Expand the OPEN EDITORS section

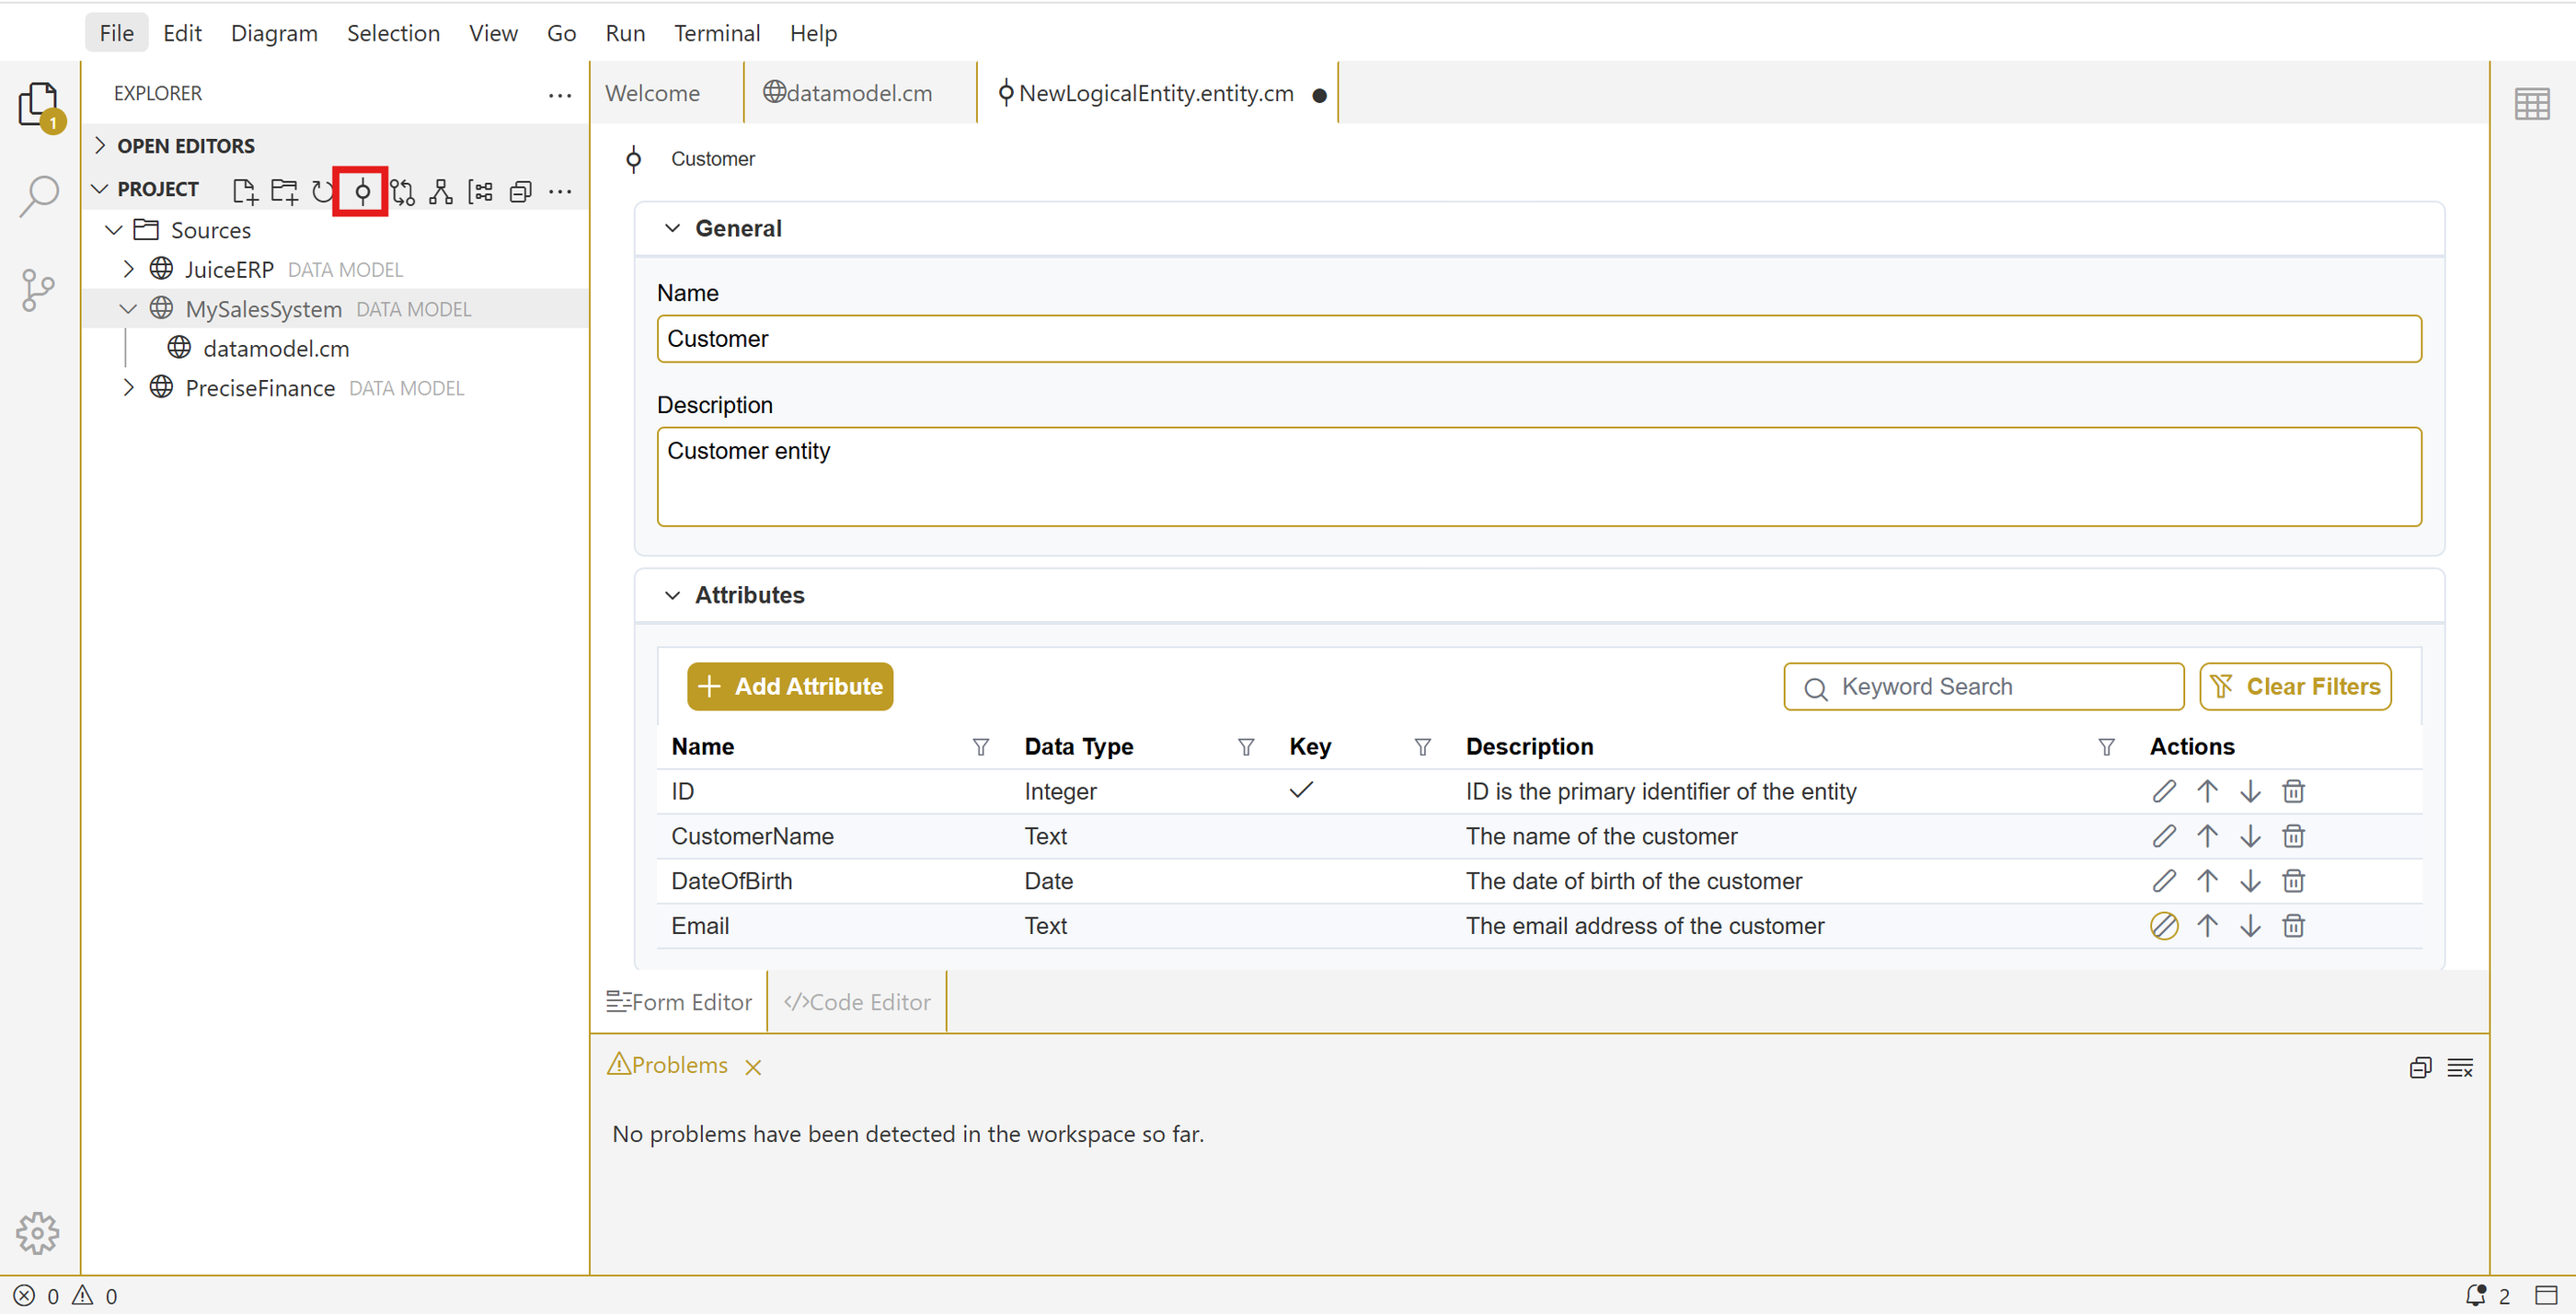100,145
